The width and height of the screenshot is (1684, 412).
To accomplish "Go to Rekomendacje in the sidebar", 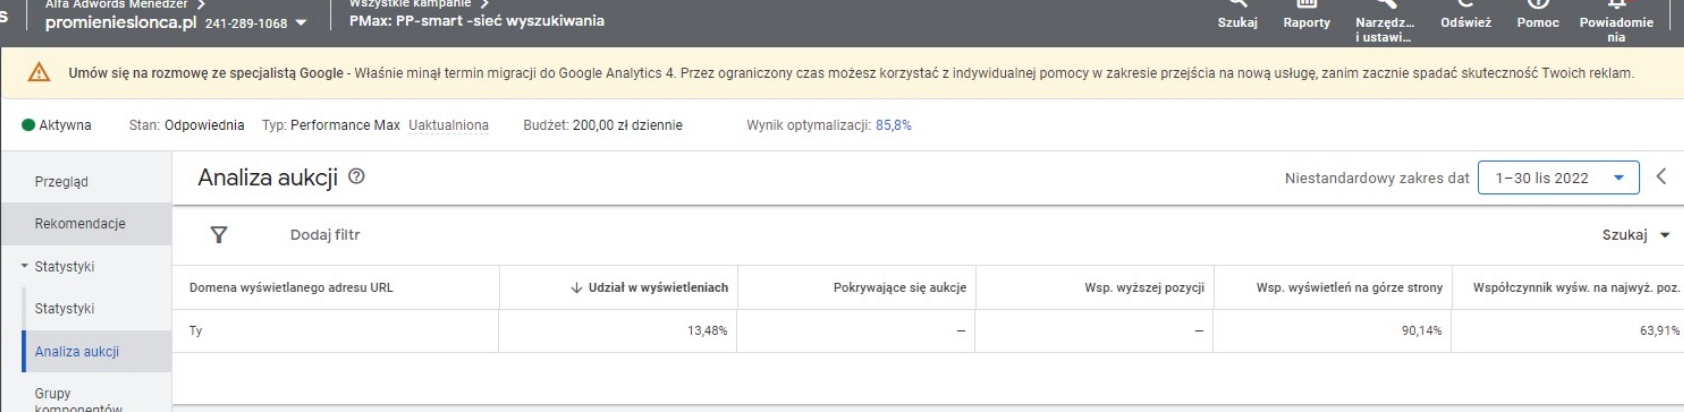I will coord(80,224).
